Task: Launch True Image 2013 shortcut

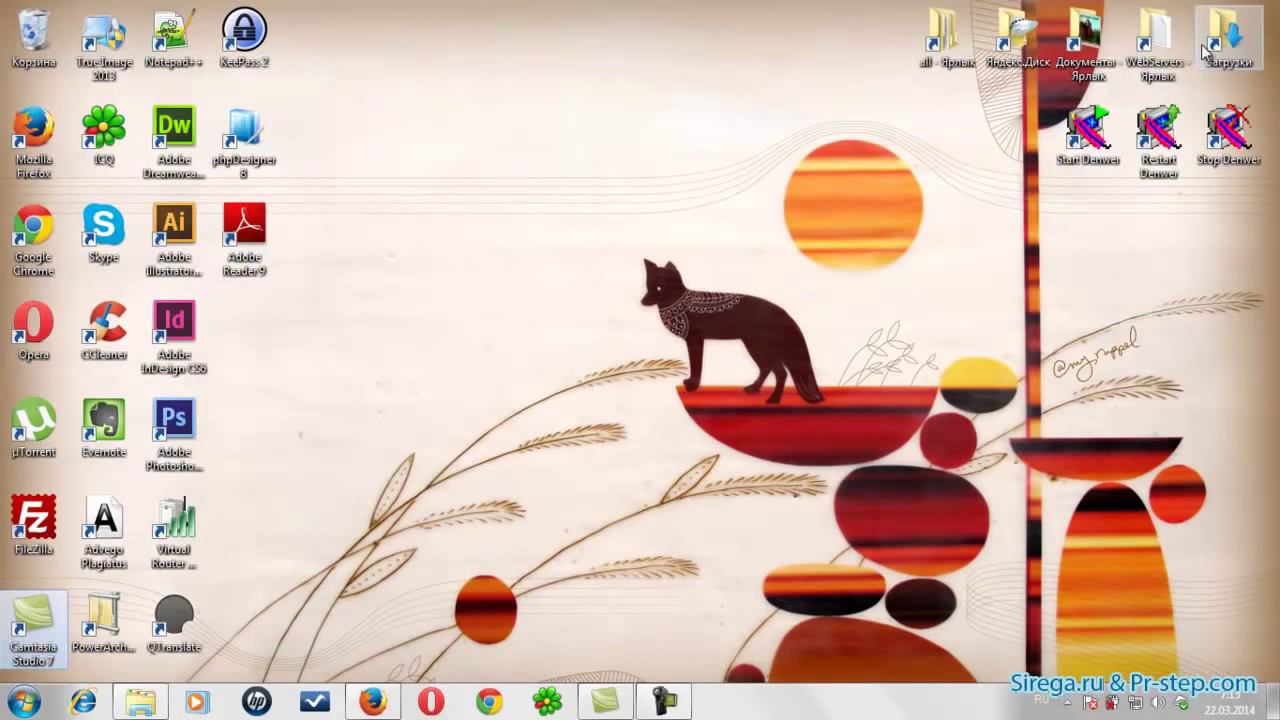Action: (x=104, y=46)
